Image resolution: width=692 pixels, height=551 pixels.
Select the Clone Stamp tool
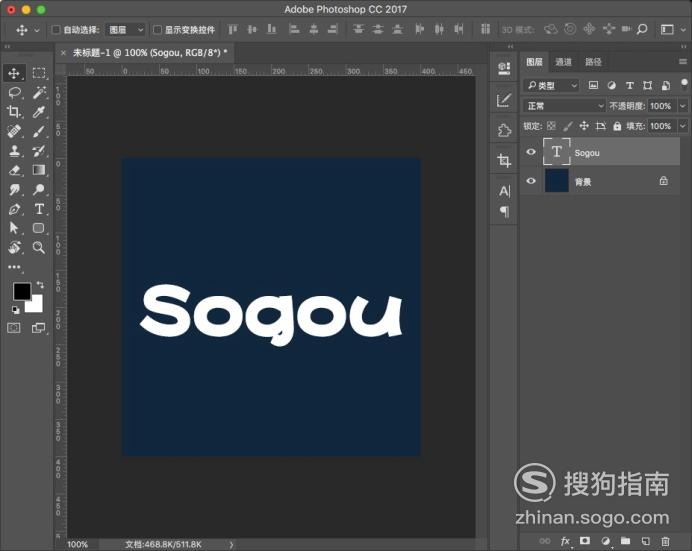click(x=14, y=151)
